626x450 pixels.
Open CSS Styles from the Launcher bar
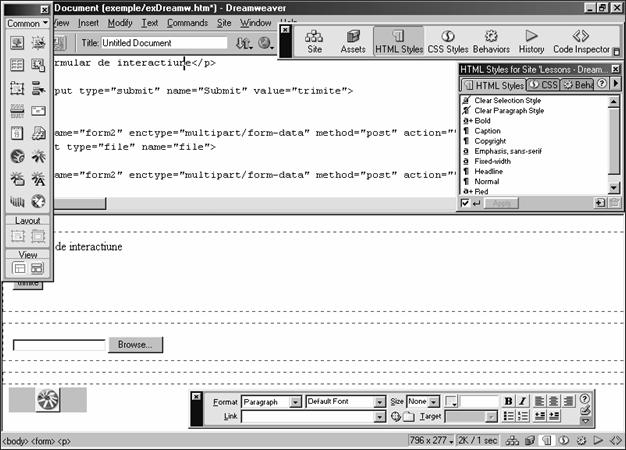tap(448, 42)
